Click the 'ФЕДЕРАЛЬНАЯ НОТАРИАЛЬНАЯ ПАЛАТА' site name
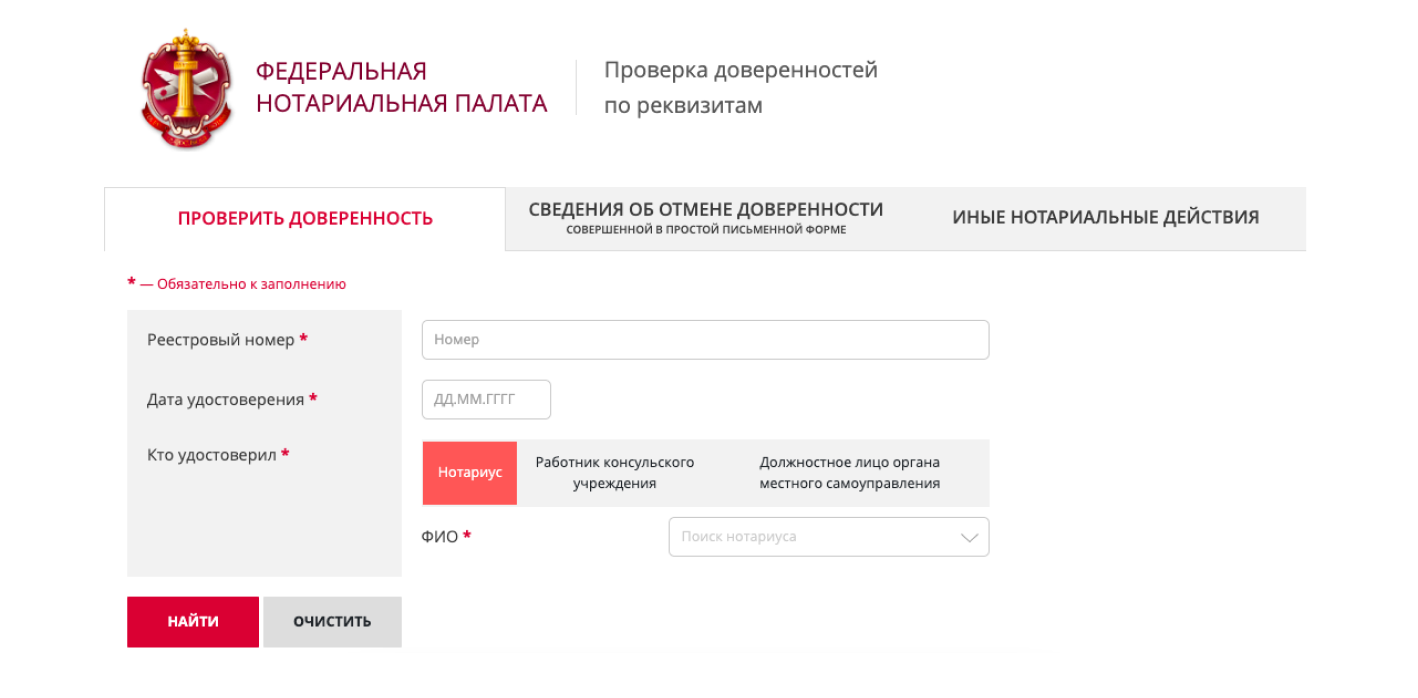 401,87
